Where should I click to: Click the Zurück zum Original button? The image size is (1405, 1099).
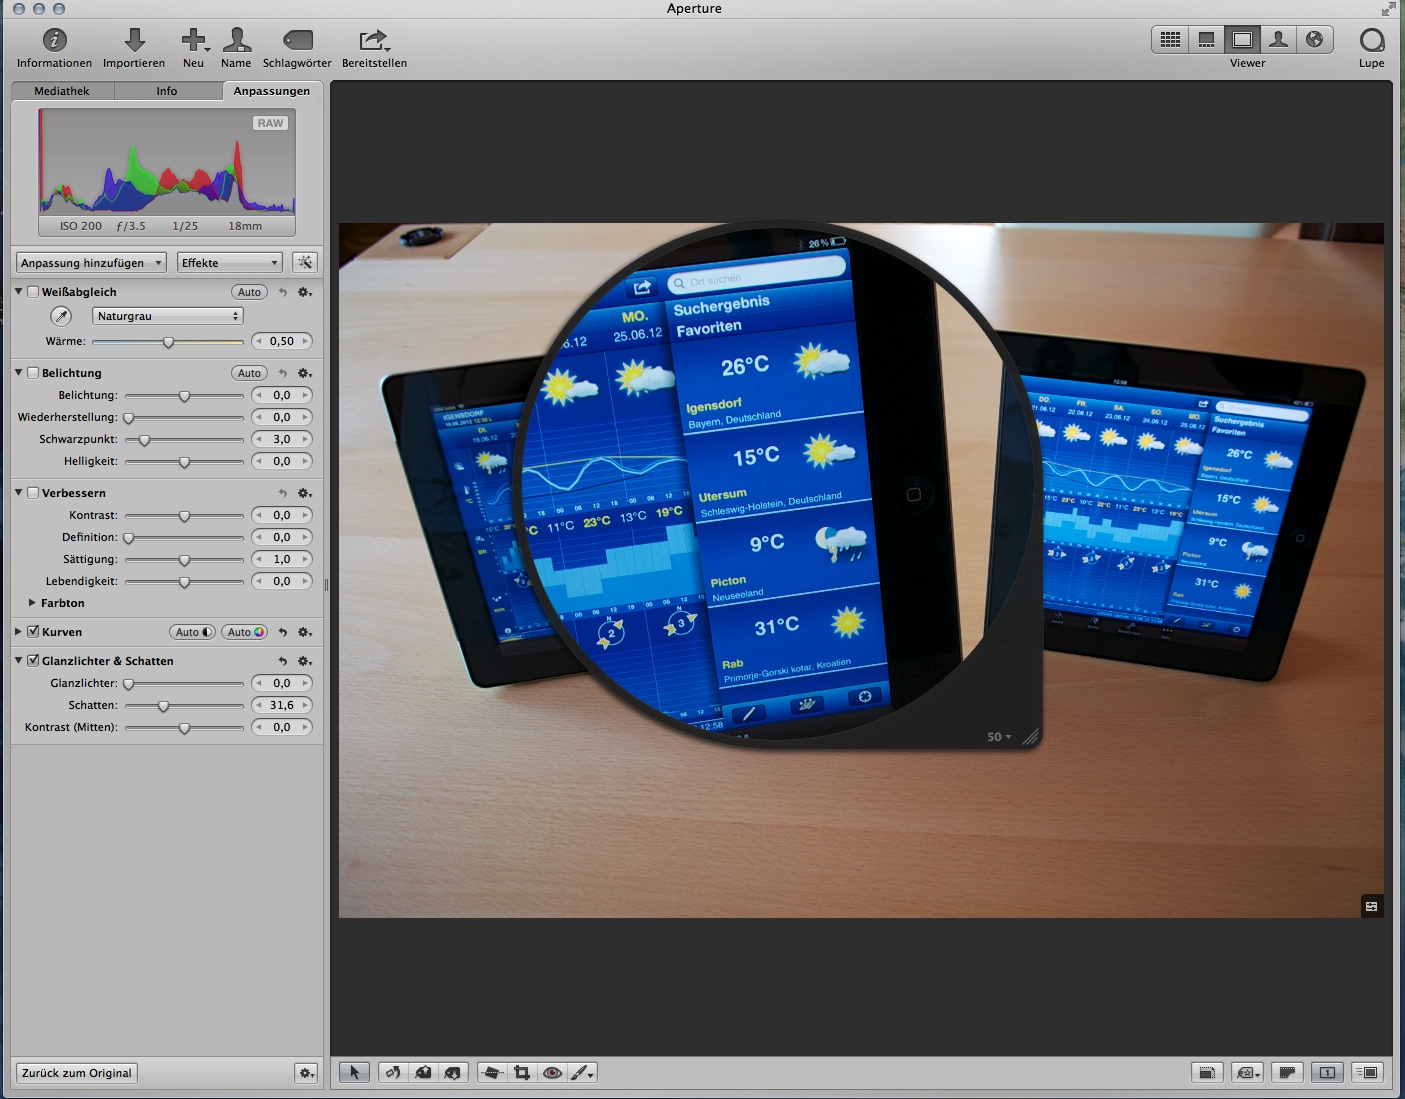click(x=77, y=1073)
